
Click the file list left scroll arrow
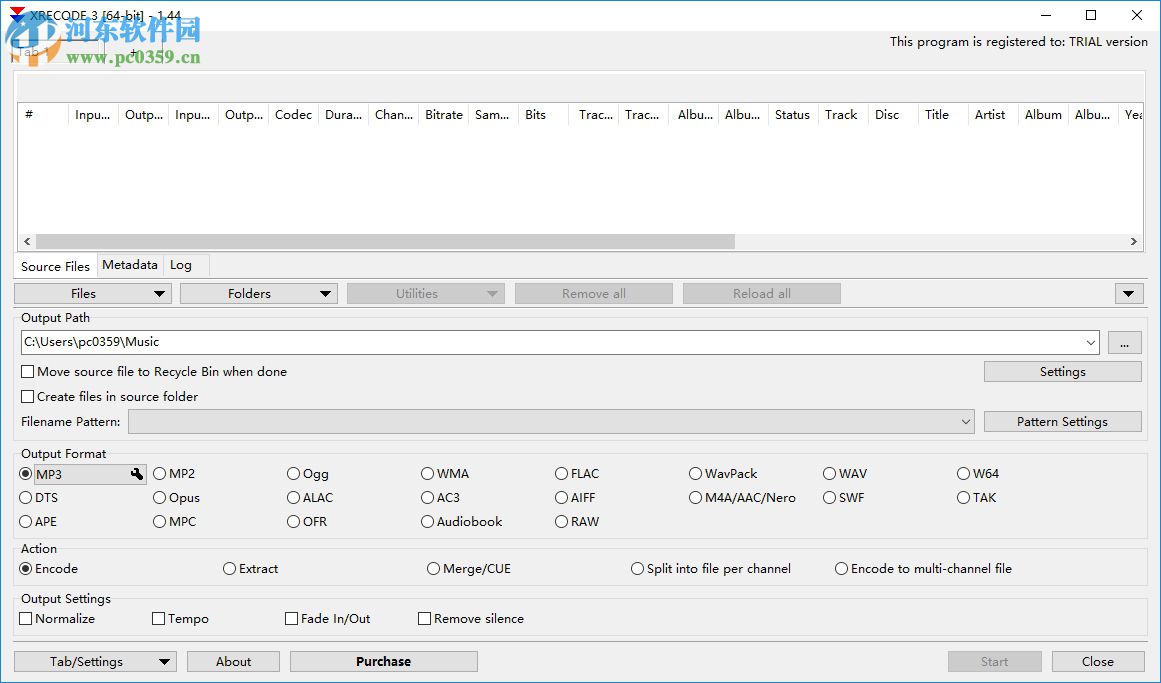27,241
